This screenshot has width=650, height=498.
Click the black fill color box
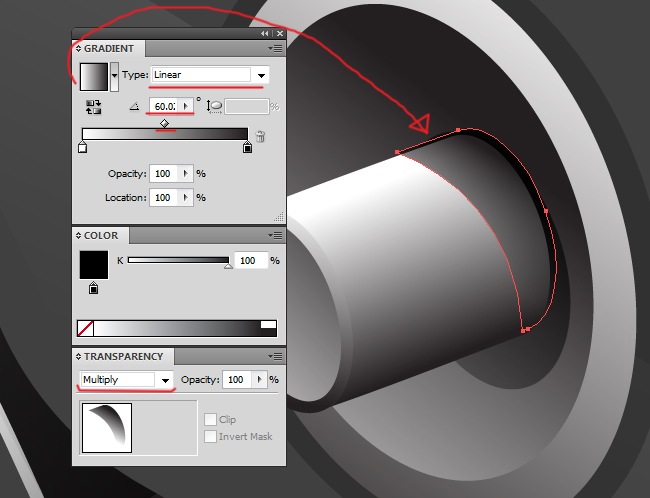[94, 265]
